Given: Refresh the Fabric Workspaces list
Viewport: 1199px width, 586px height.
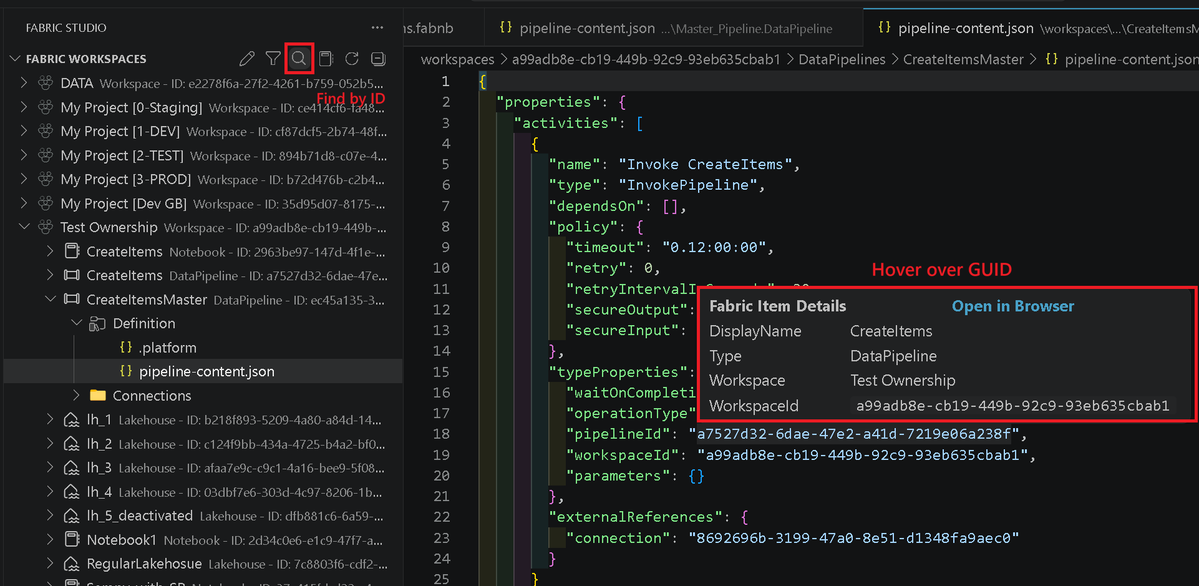Looking at the screenshot, I should click(x=351, y=59).
